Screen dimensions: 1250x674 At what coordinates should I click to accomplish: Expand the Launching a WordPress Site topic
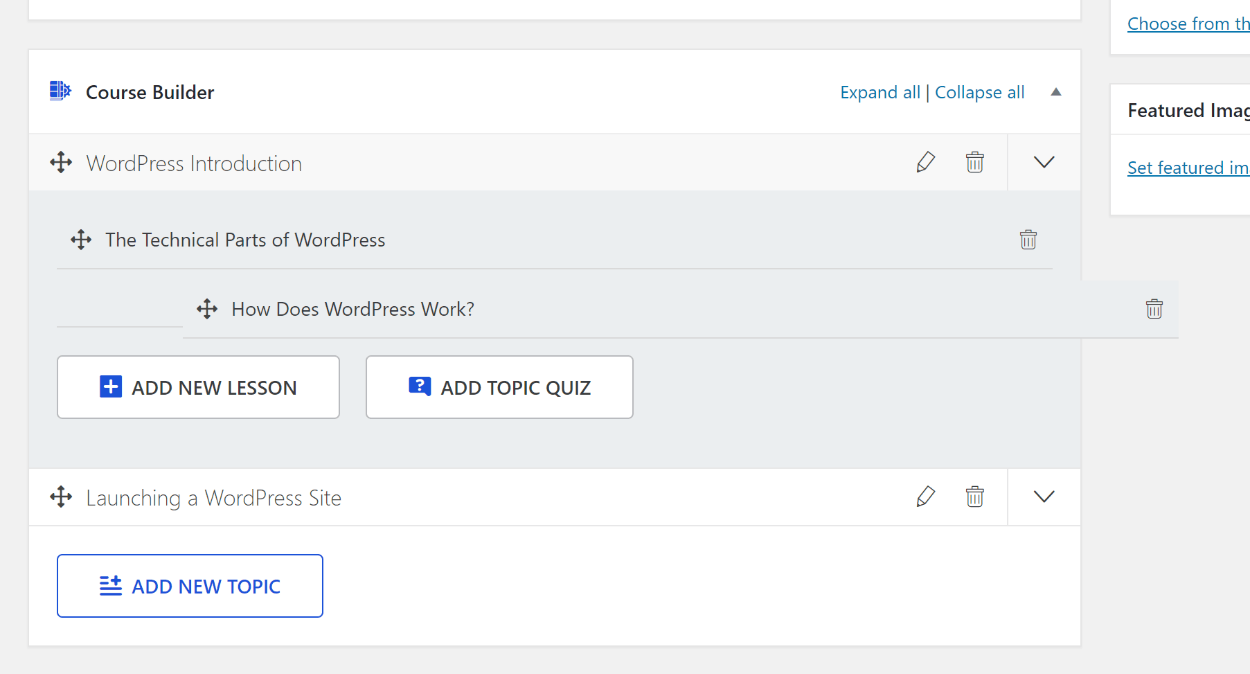1044,497
